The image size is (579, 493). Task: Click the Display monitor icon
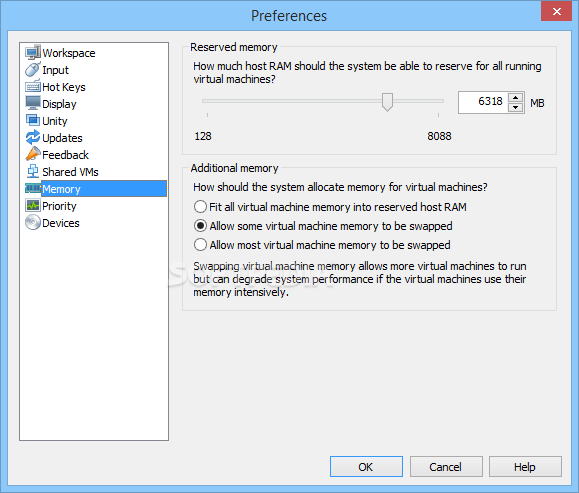(33, 103)
